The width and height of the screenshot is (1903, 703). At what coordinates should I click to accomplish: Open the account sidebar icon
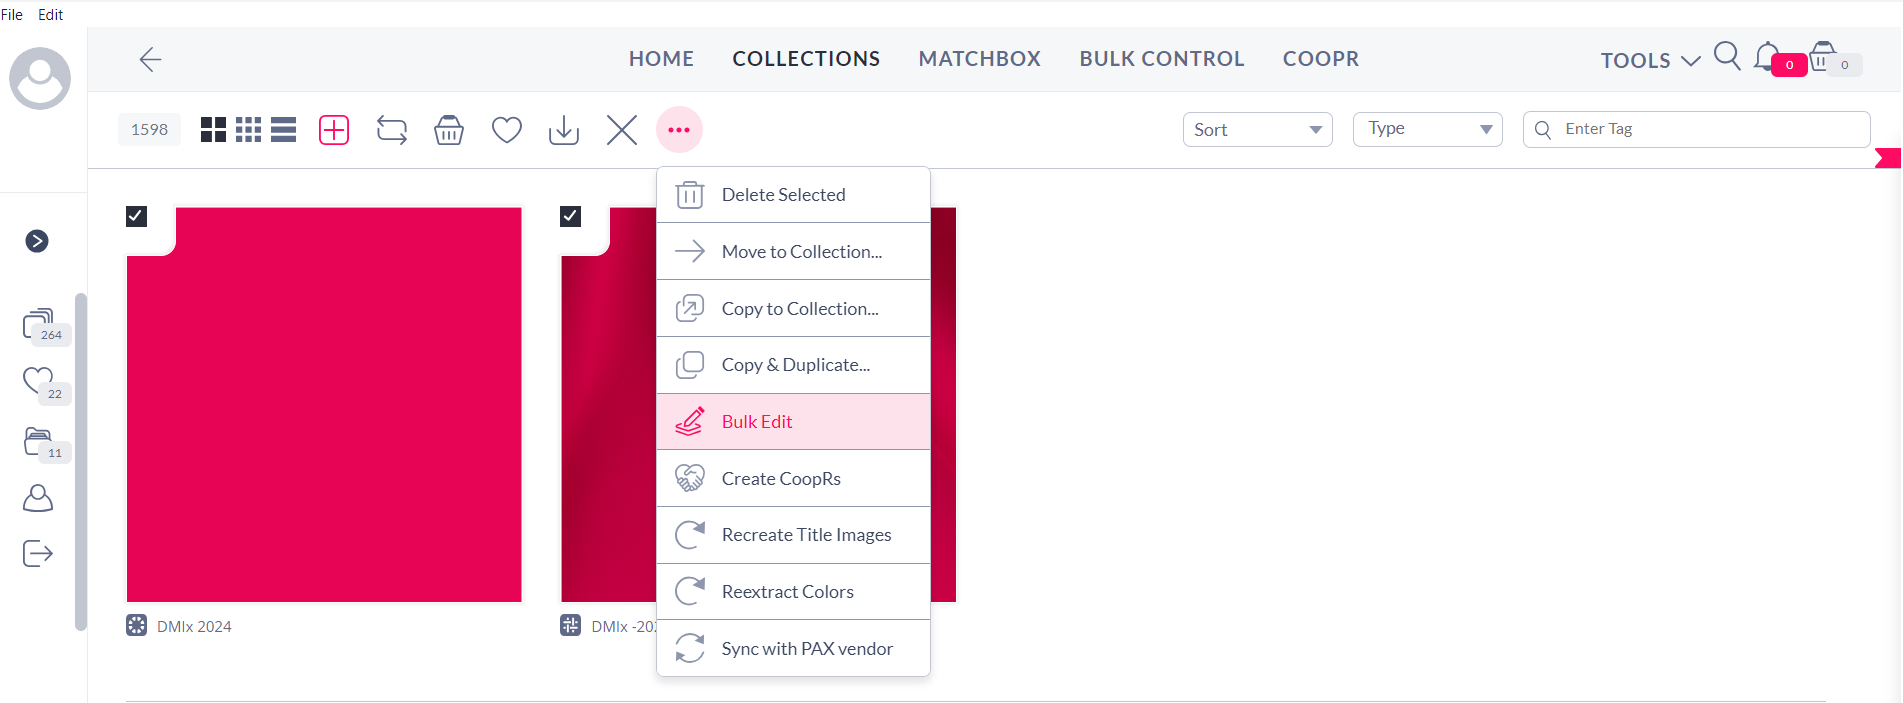click(38, 498)
